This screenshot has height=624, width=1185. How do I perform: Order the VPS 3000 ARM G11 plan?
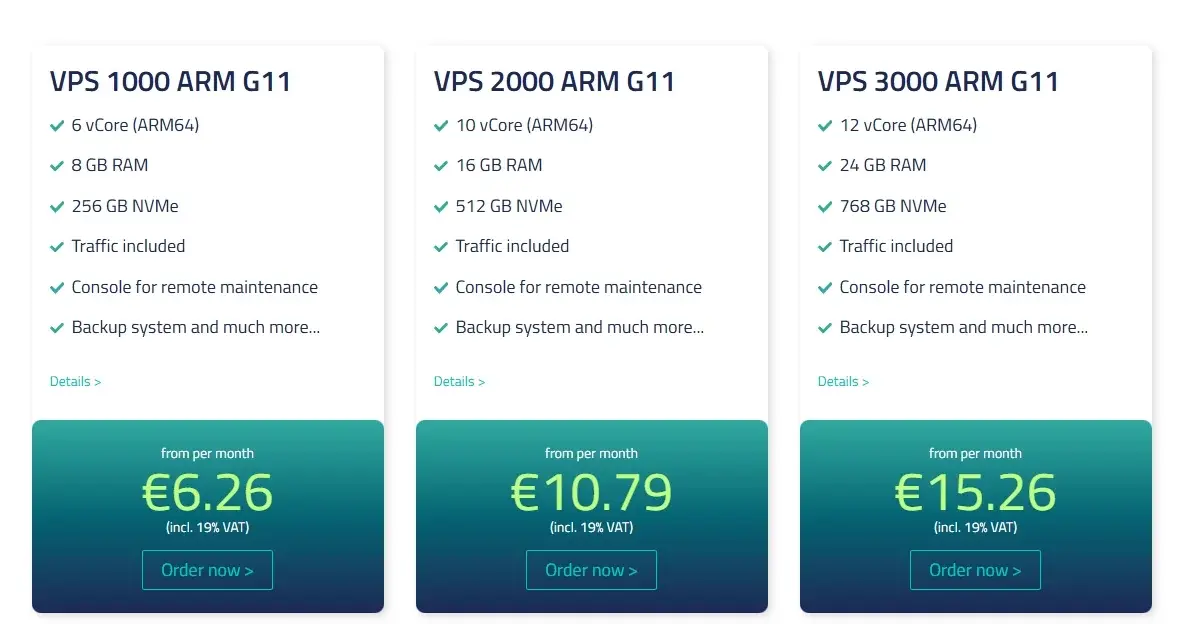pyautogui.click(x=975, y=570)
